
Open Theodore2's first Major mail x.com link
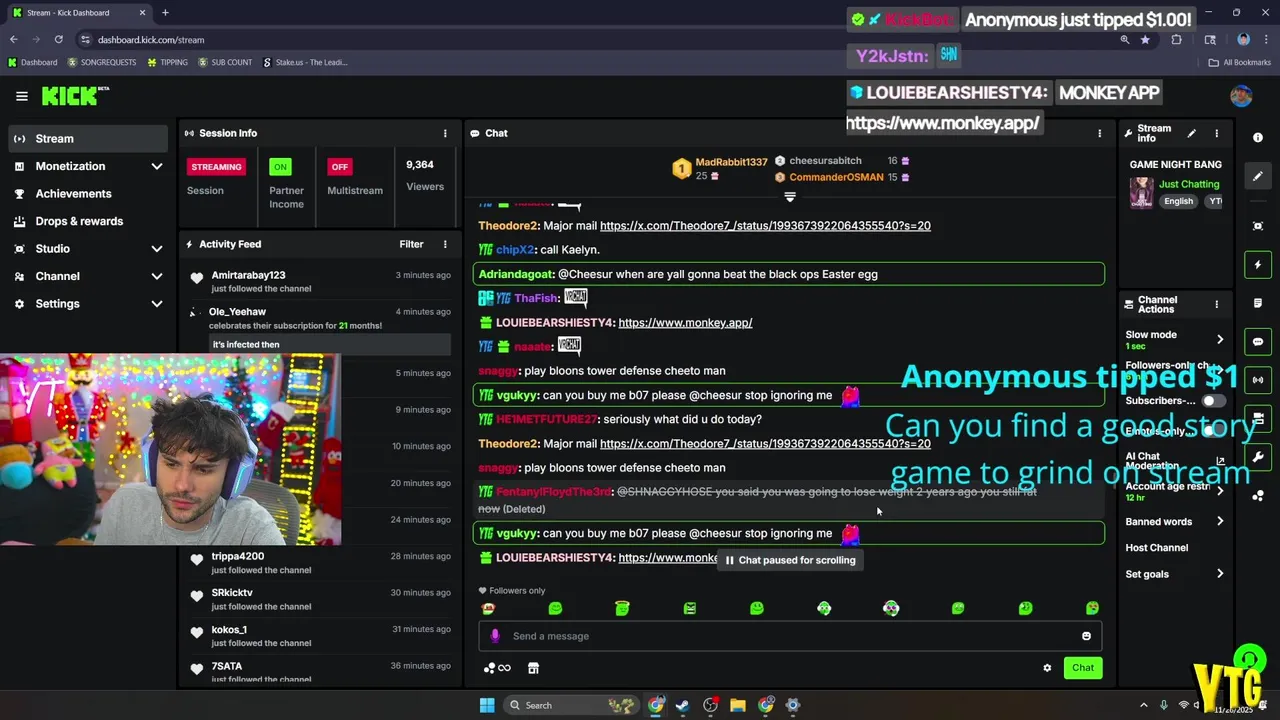click(x=765, y=226)
